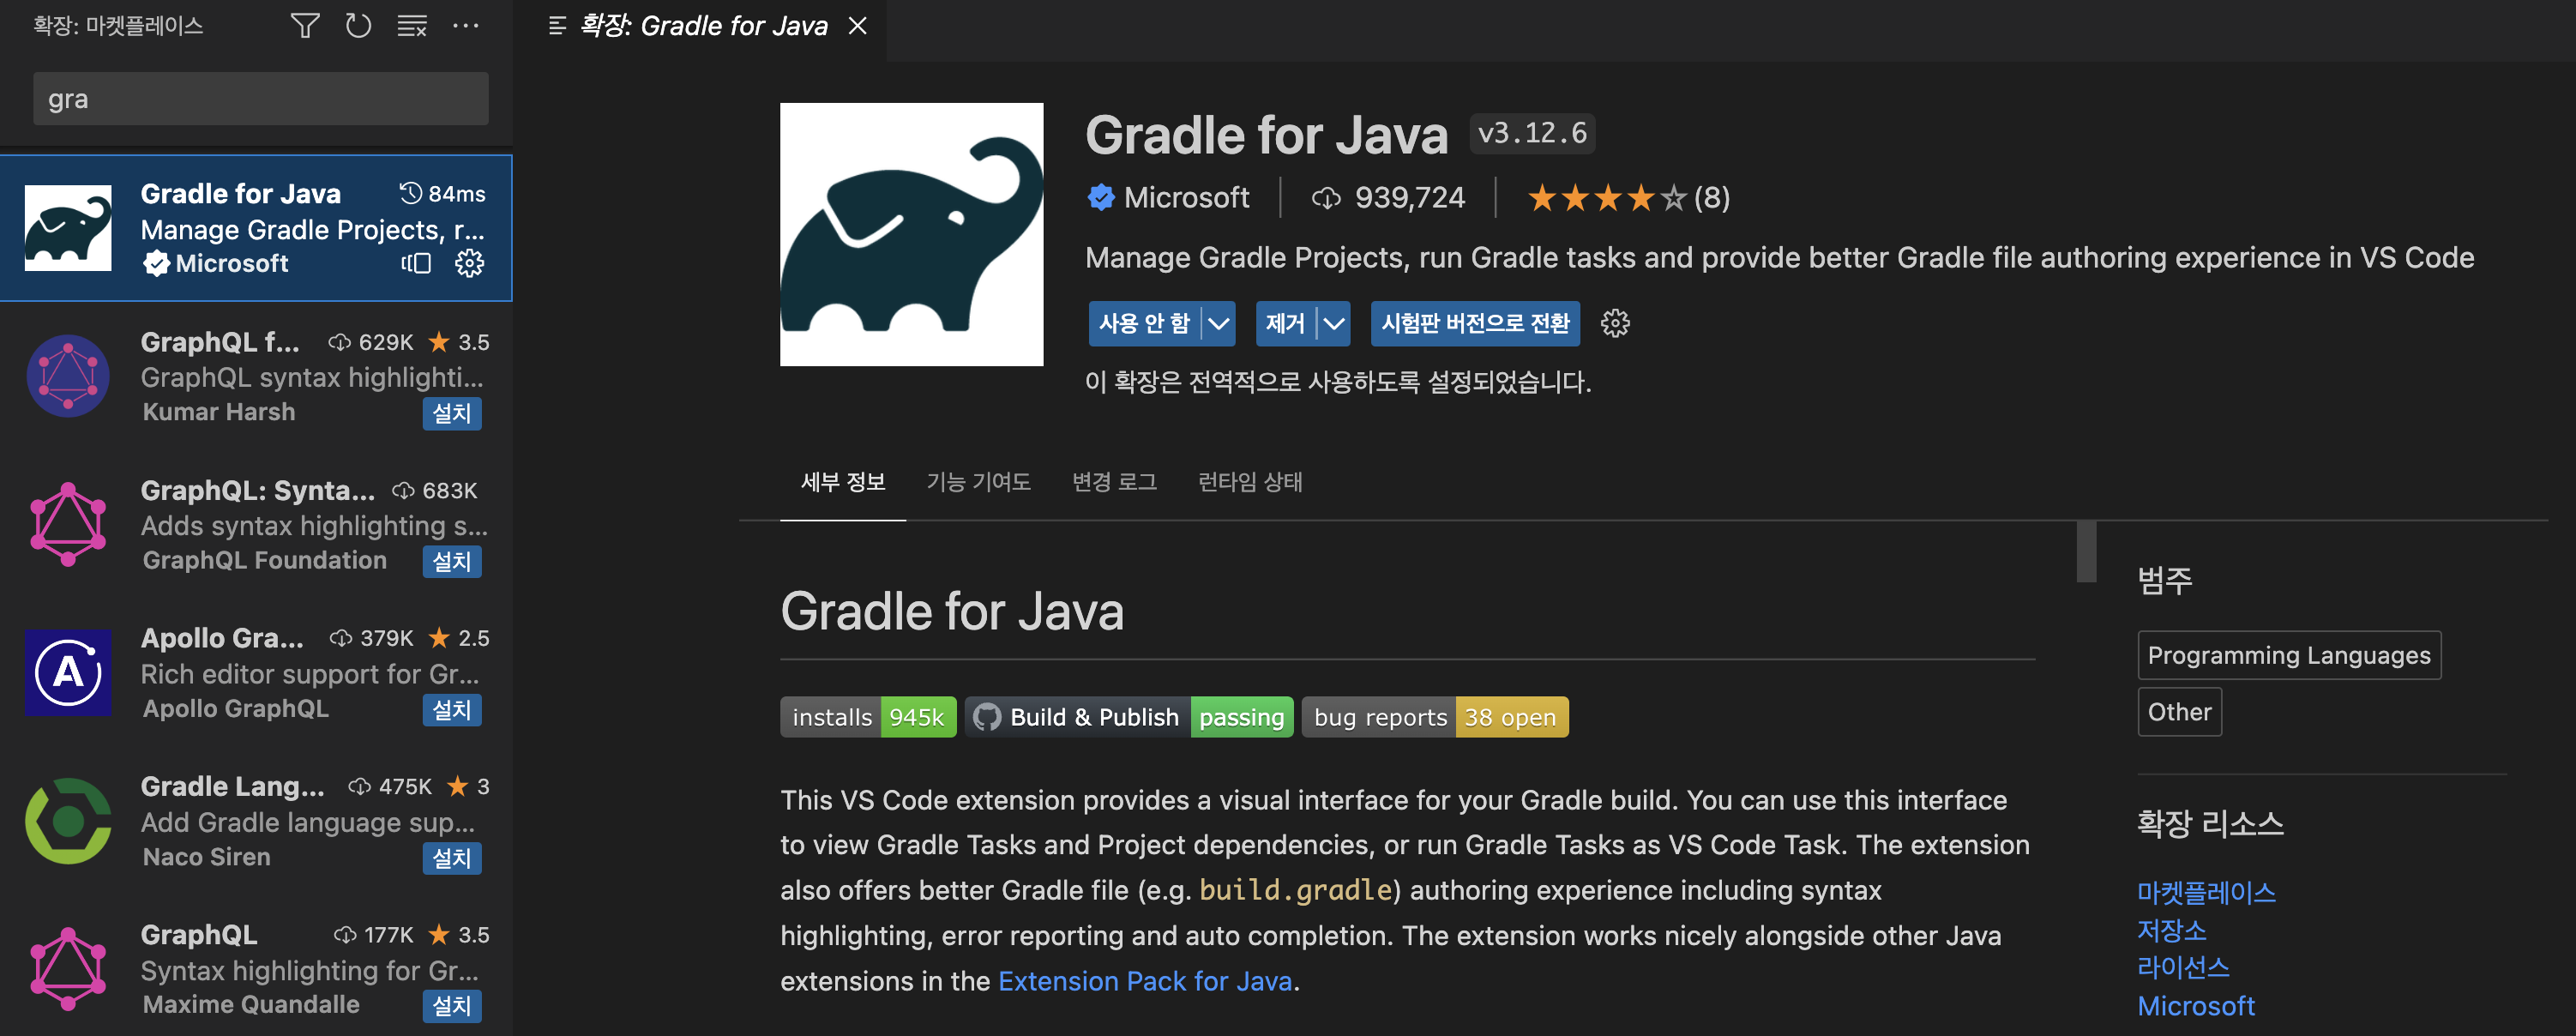Click the editor tab list icon
The image size is (2576, 1036).
click(557, 26)
